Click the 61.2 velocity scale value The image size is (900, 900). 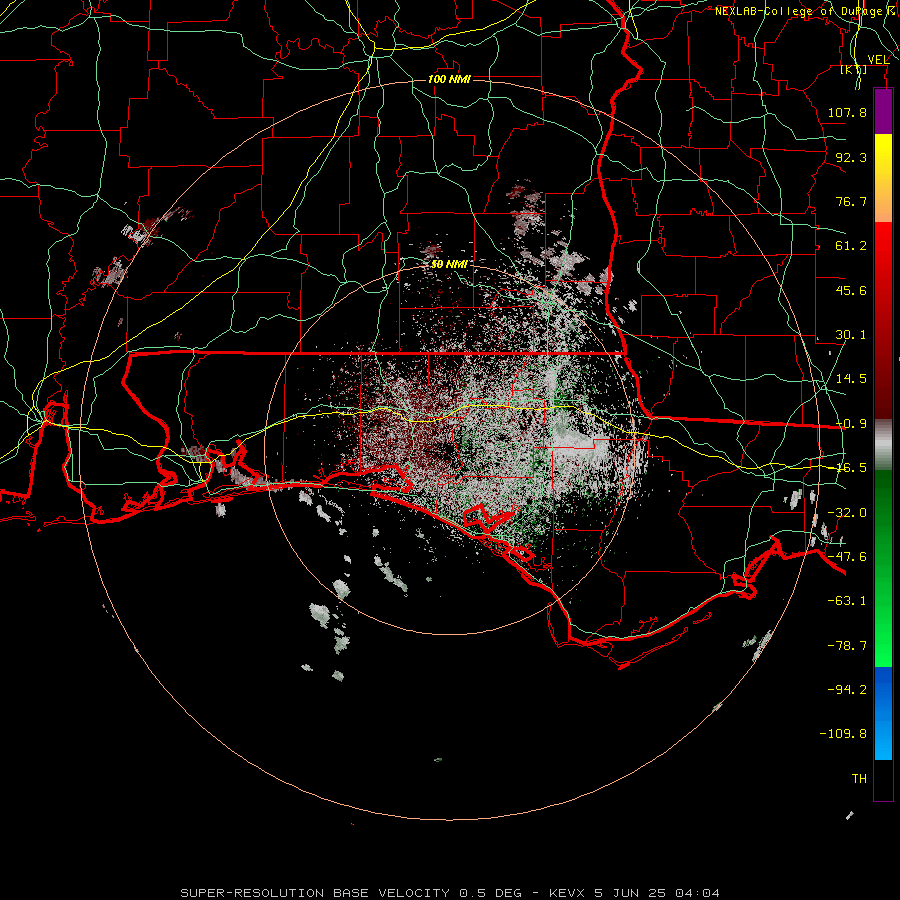851,246
